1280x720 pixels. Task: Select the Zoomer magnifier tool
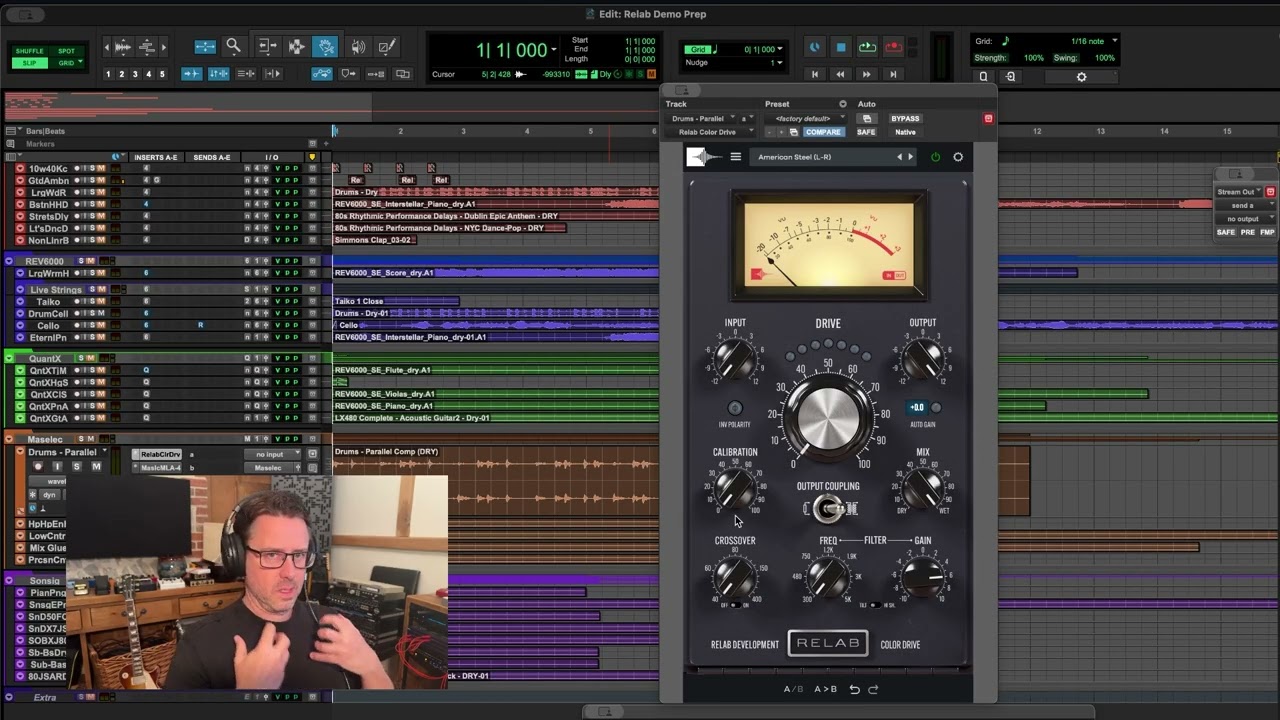(233, 46)
